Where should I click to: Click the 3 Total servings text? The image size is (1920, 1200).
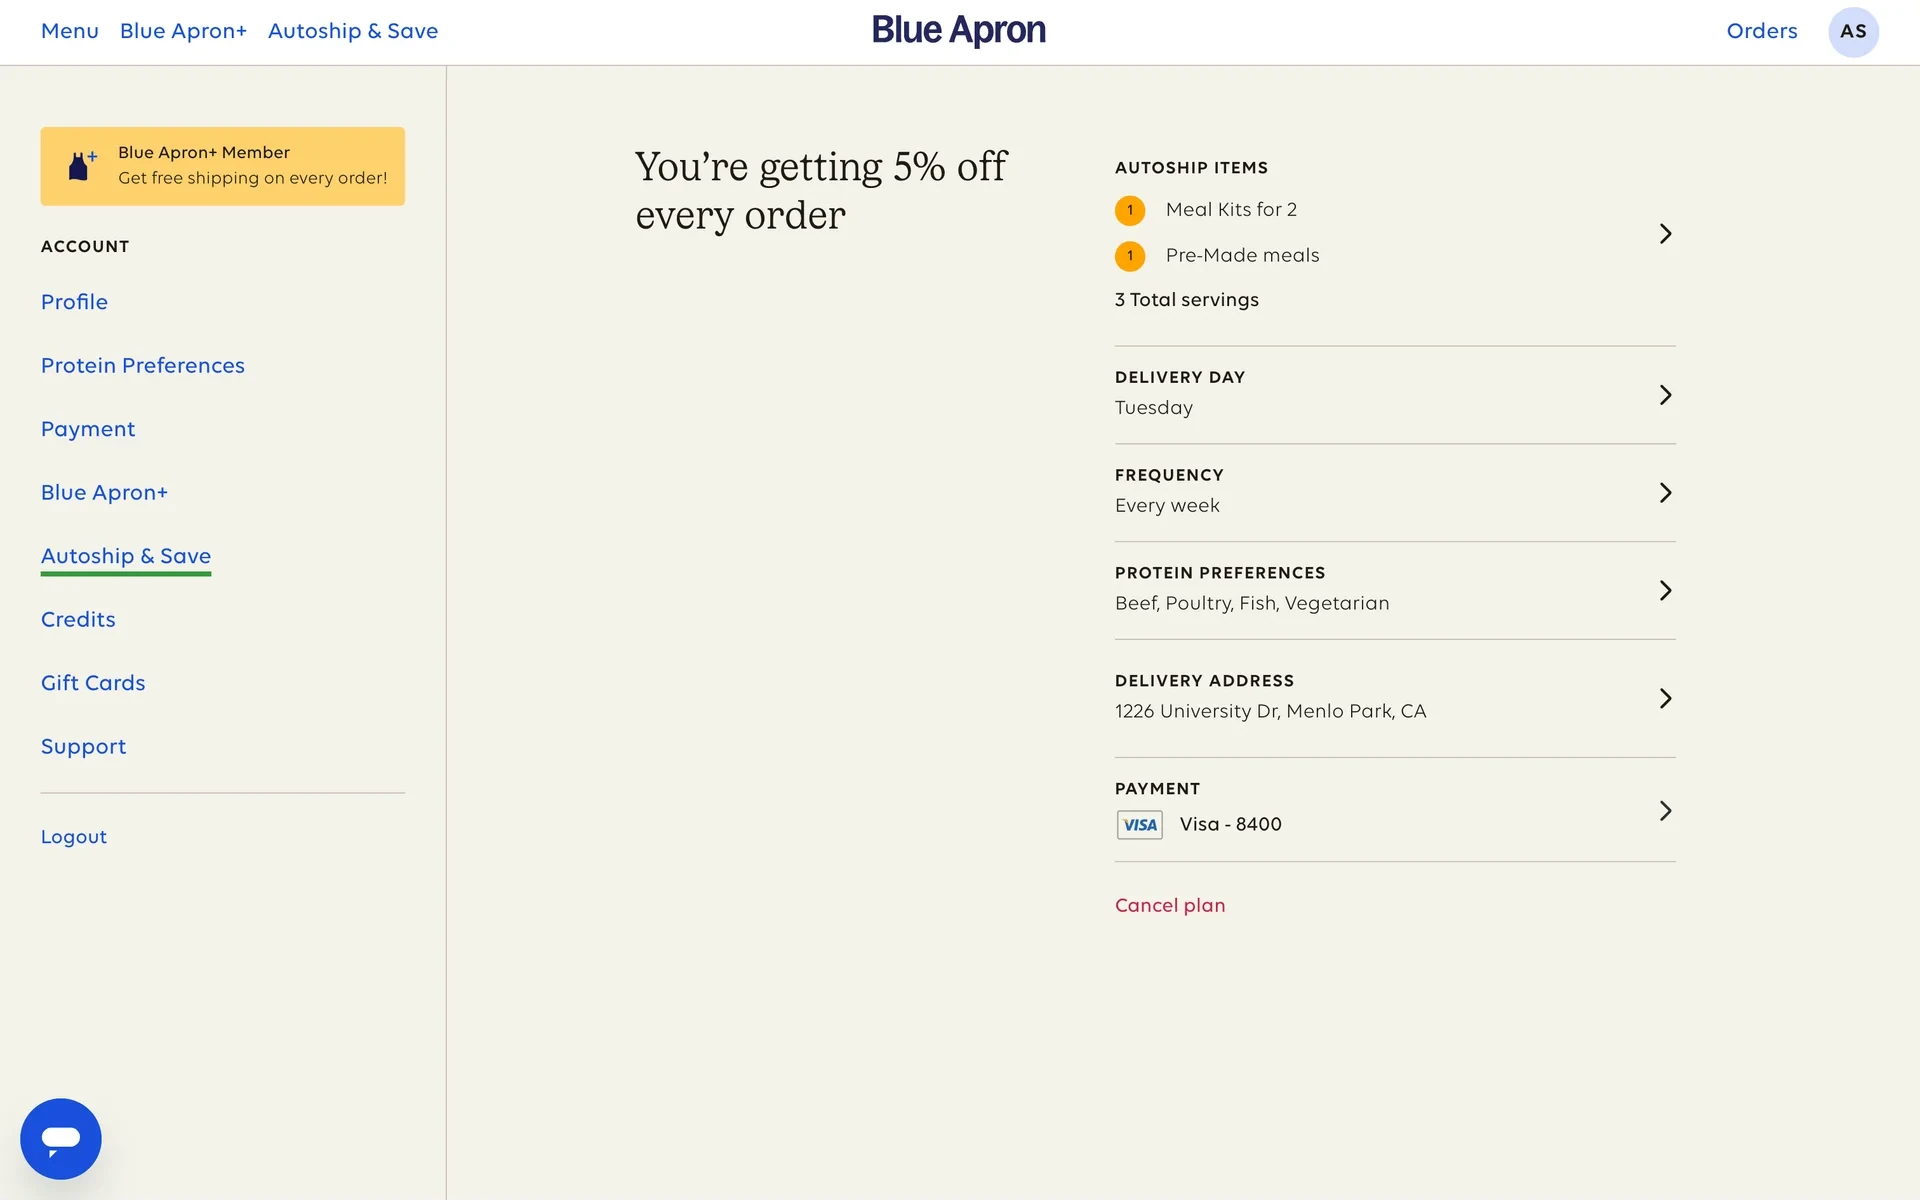pos(1187,300)
